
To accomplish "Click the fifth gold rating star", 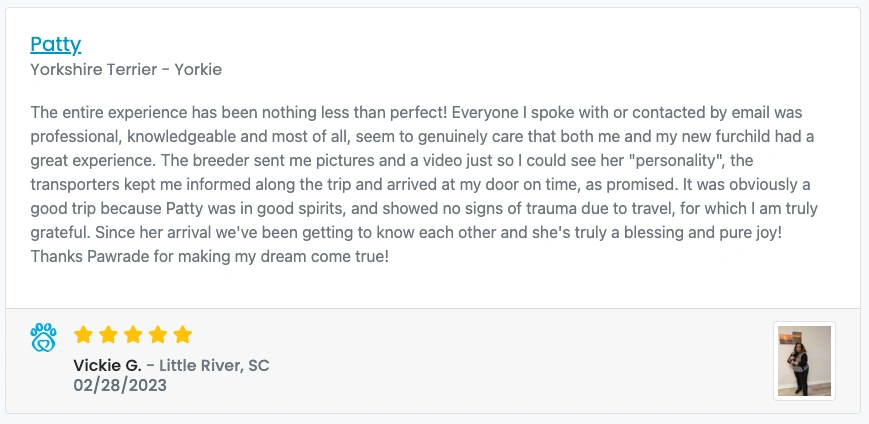I will 182,335.
